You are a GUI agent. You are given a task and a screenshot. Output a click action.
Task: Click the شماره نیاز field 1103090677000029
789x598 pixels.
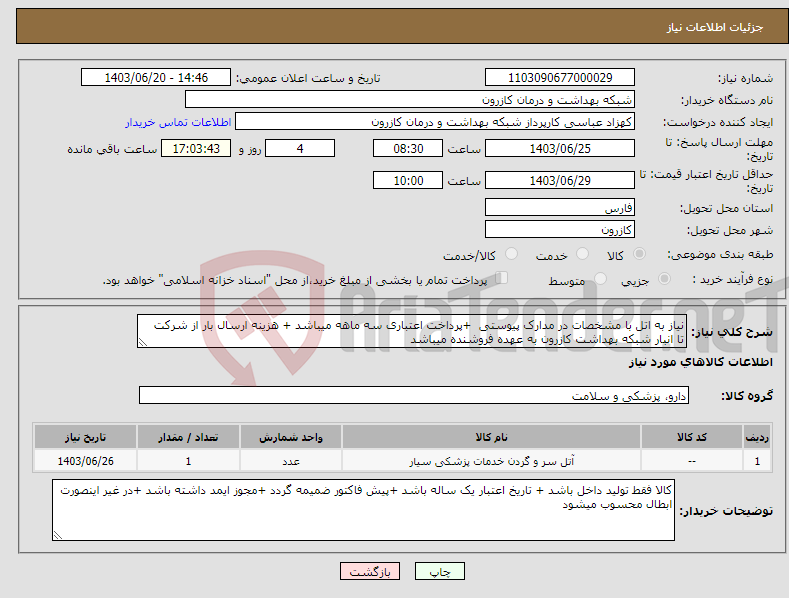pos(560,78)
